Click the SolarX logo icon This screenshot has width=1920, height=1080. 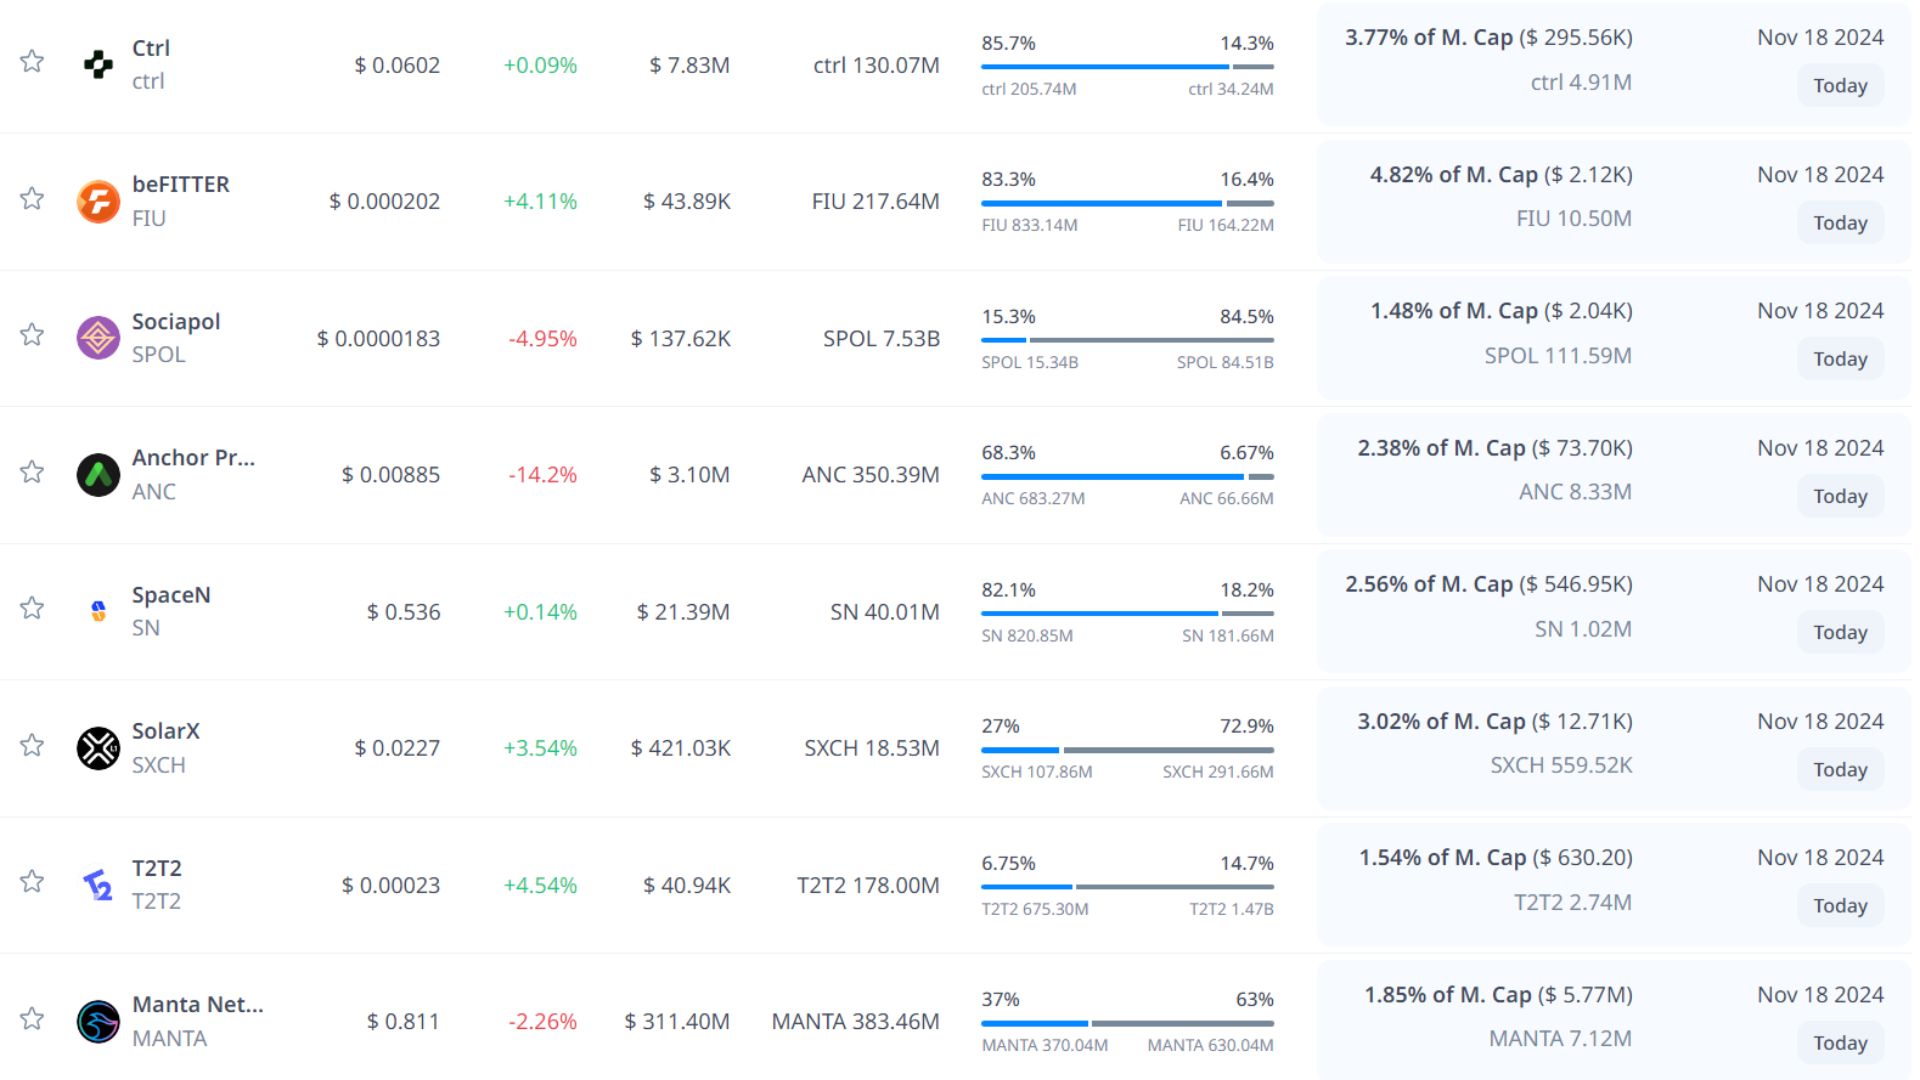(98, 748)
